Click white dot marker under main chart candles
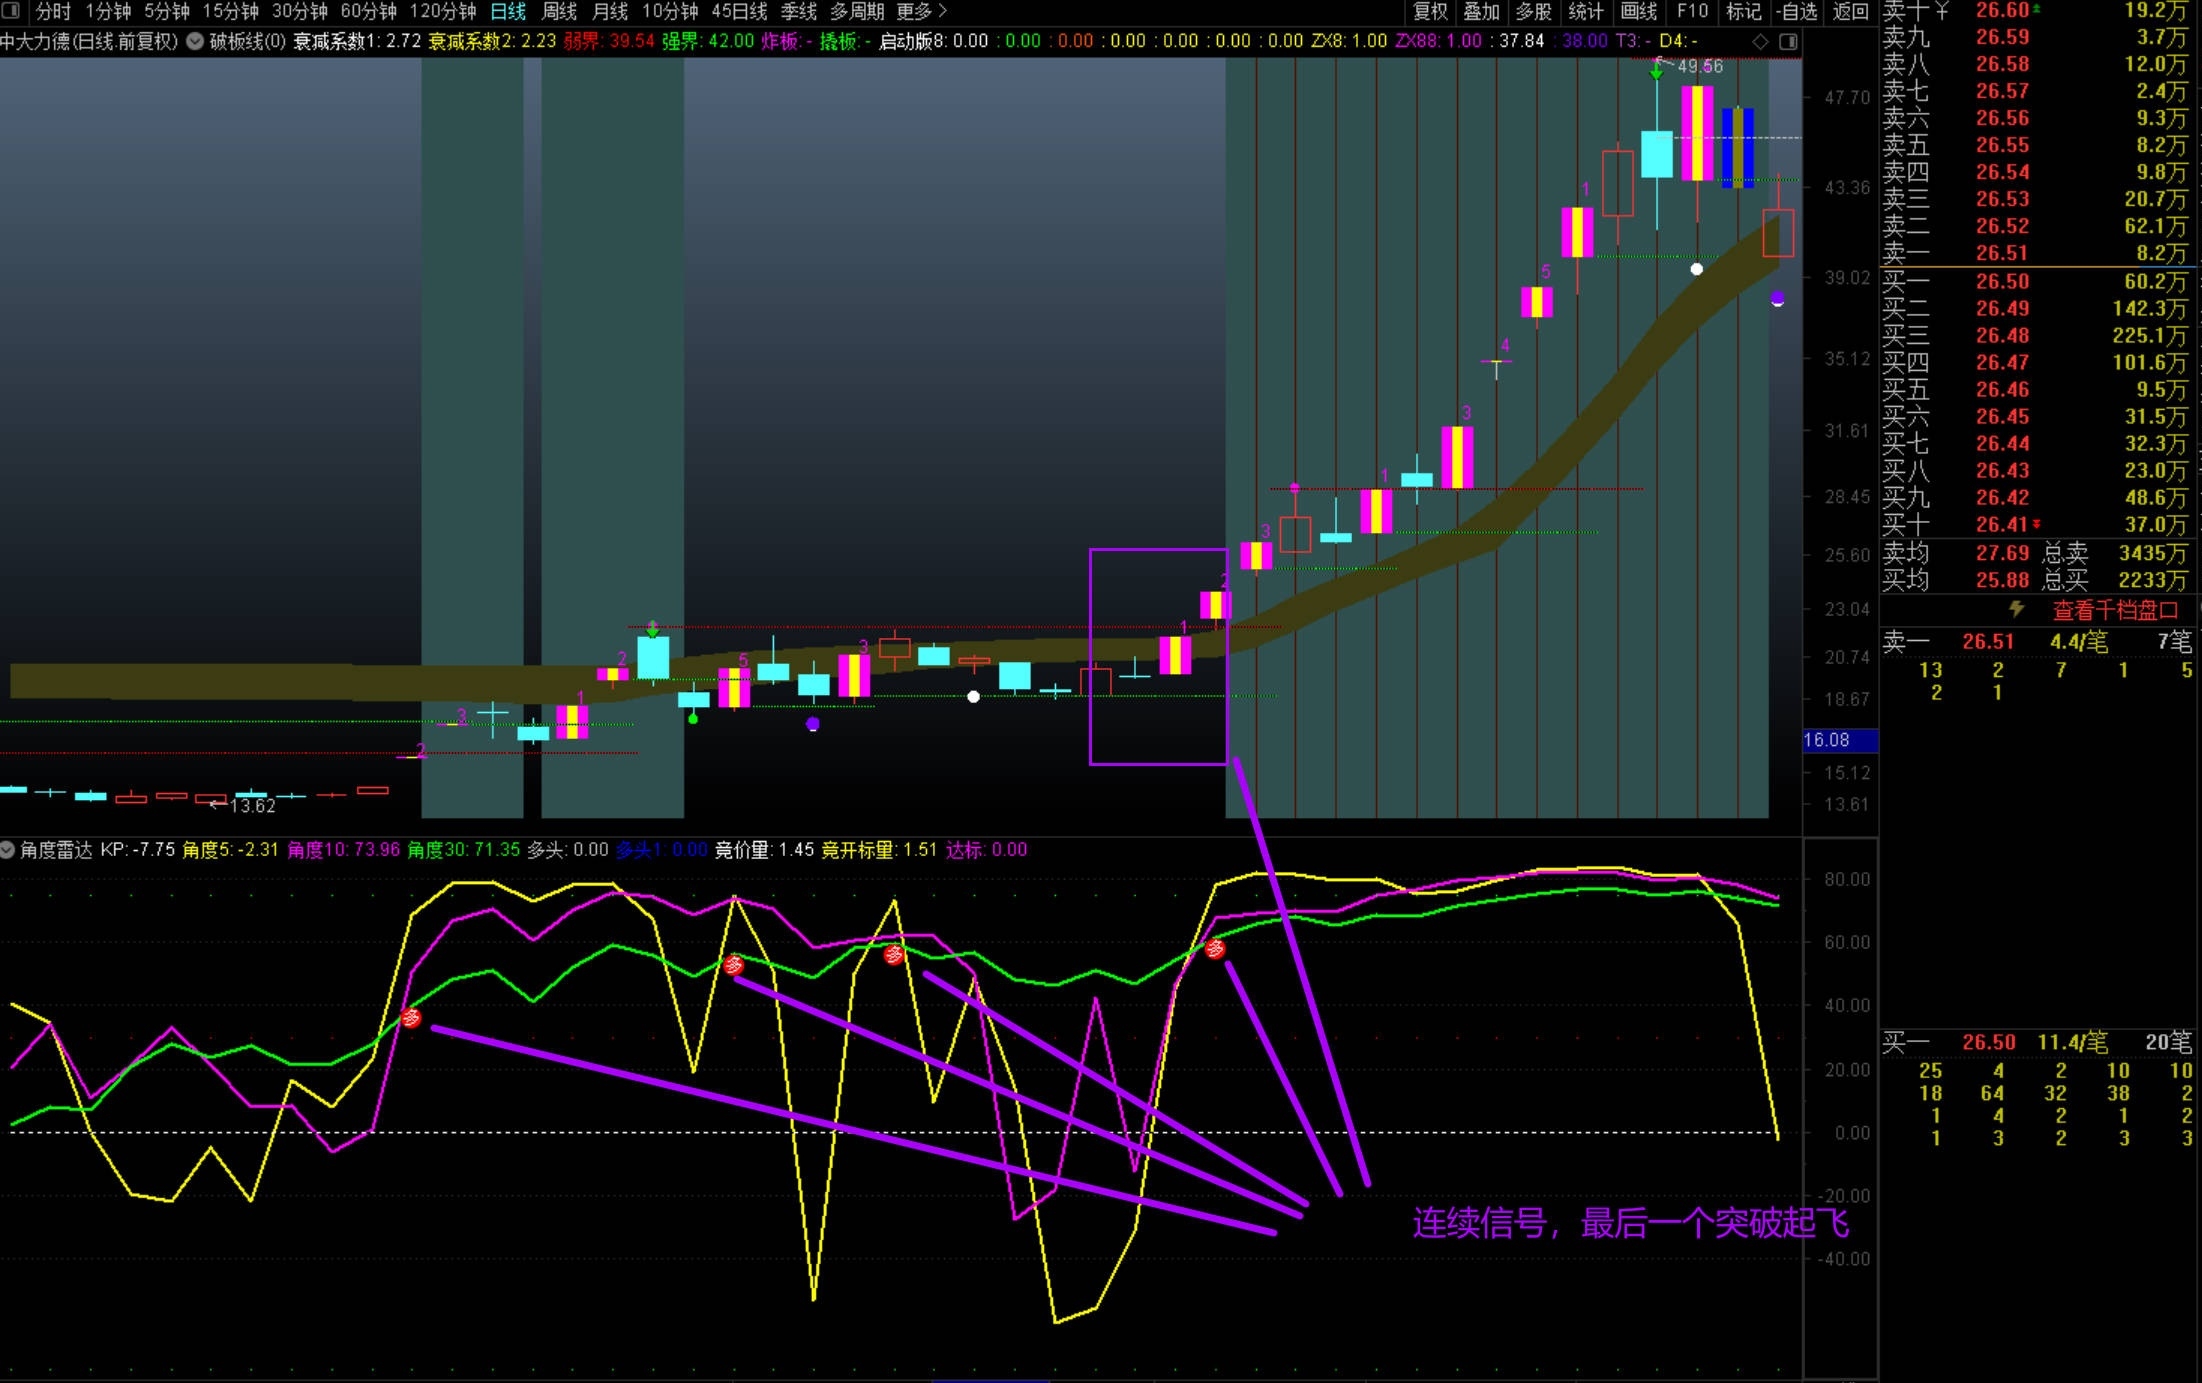Image resolution: width=2202 pixels, height=1383 pixels. (973, 697)
